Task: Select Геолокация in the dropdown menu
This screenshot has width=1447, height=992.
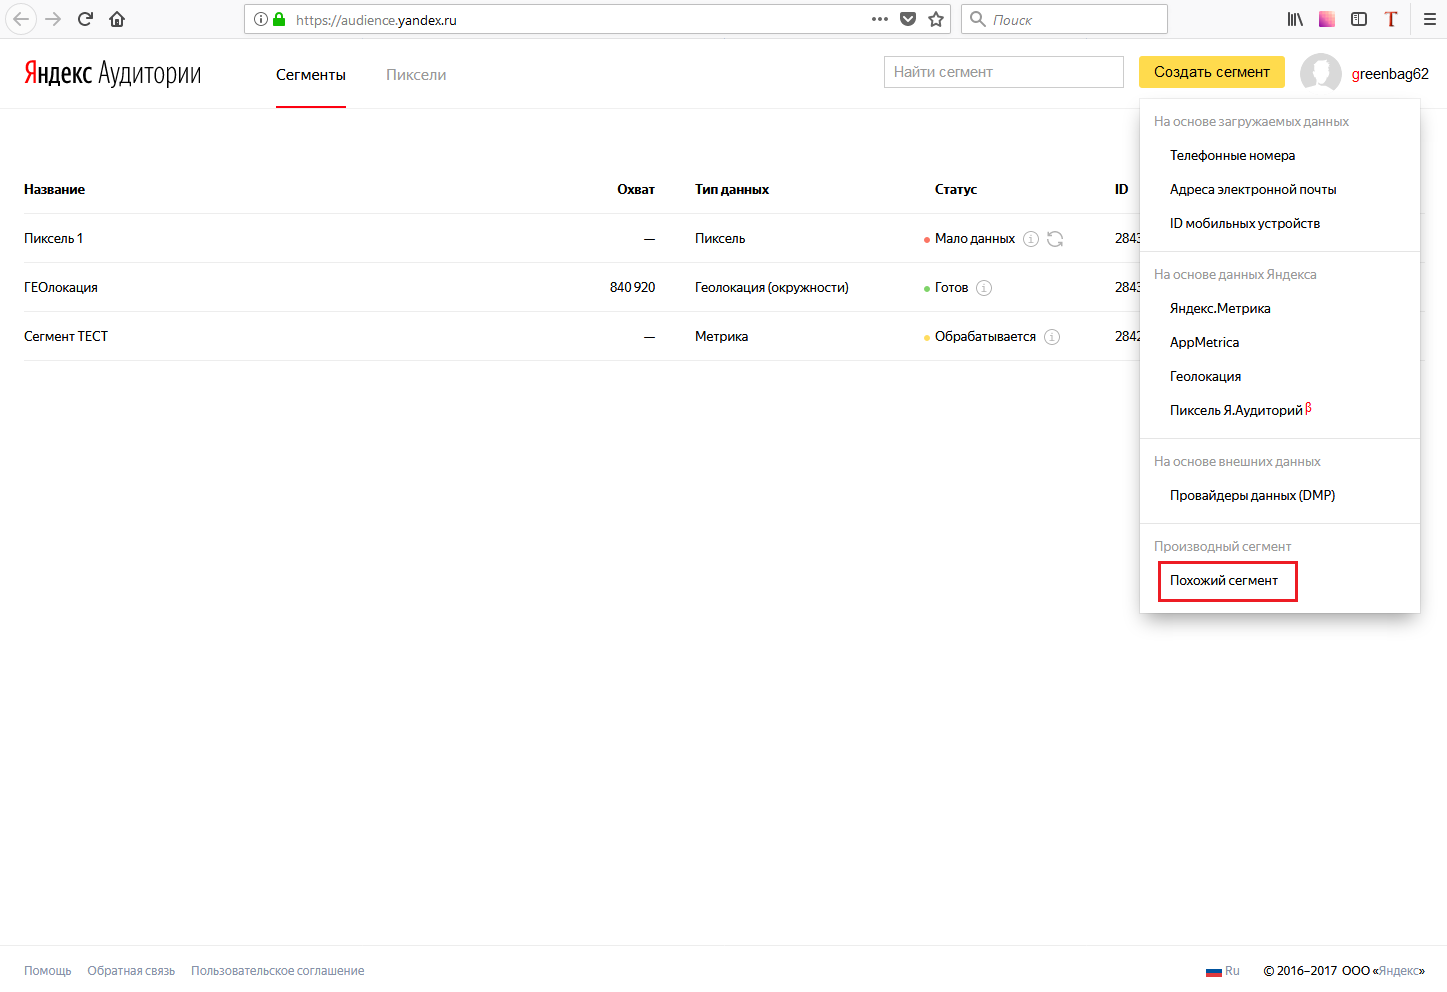Action: (1205, 376)
